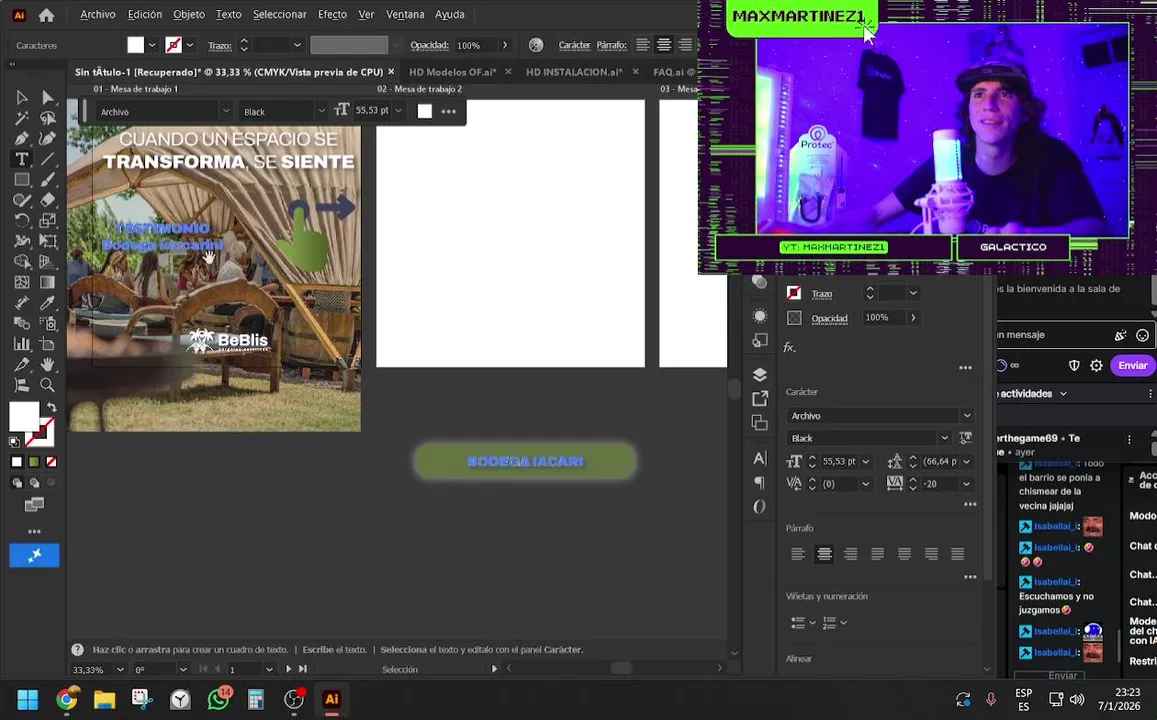The height and width of the screenshot is (720, 1157).
Task: Click Opacidad label in properties panel
Action: [829, 318]
